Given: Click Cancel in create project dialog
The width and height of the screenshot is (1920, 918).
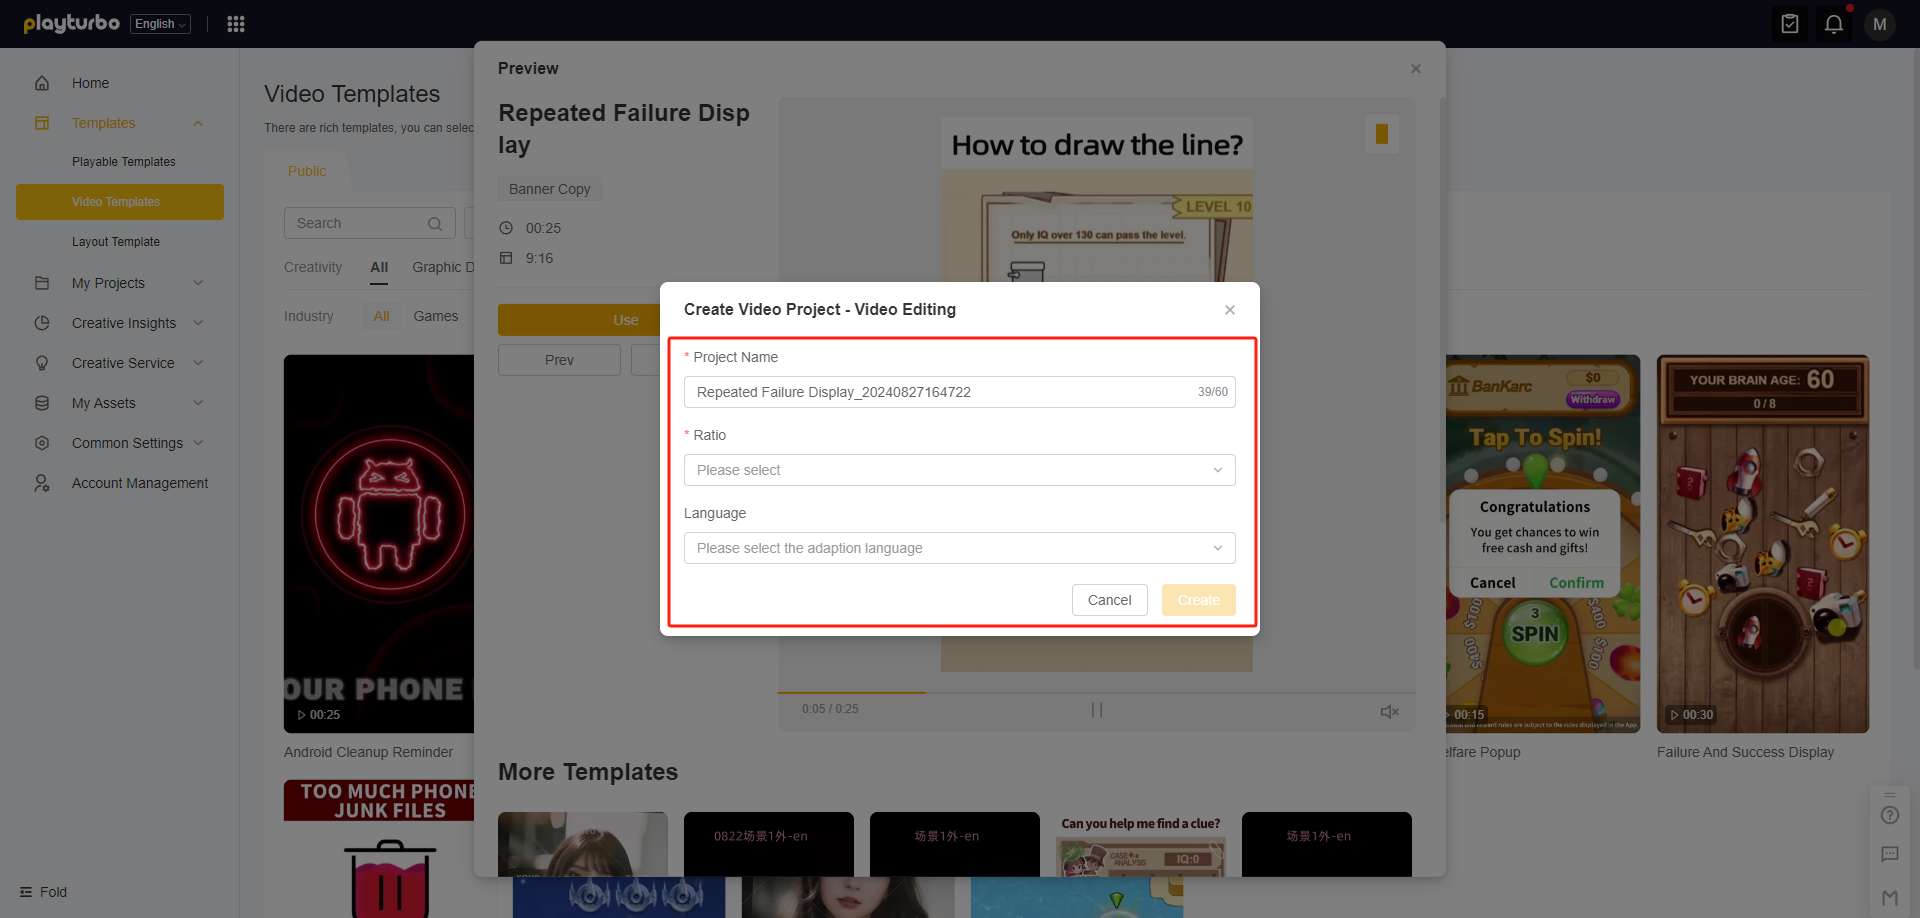Looking at the screenshot, I should 1109,600.
